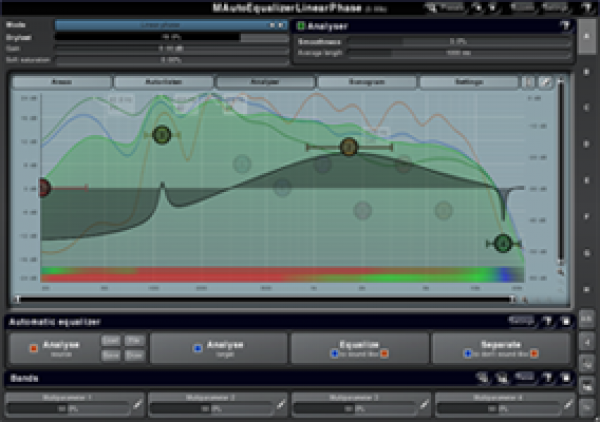Click the Equalize button

tap(359, 348)
